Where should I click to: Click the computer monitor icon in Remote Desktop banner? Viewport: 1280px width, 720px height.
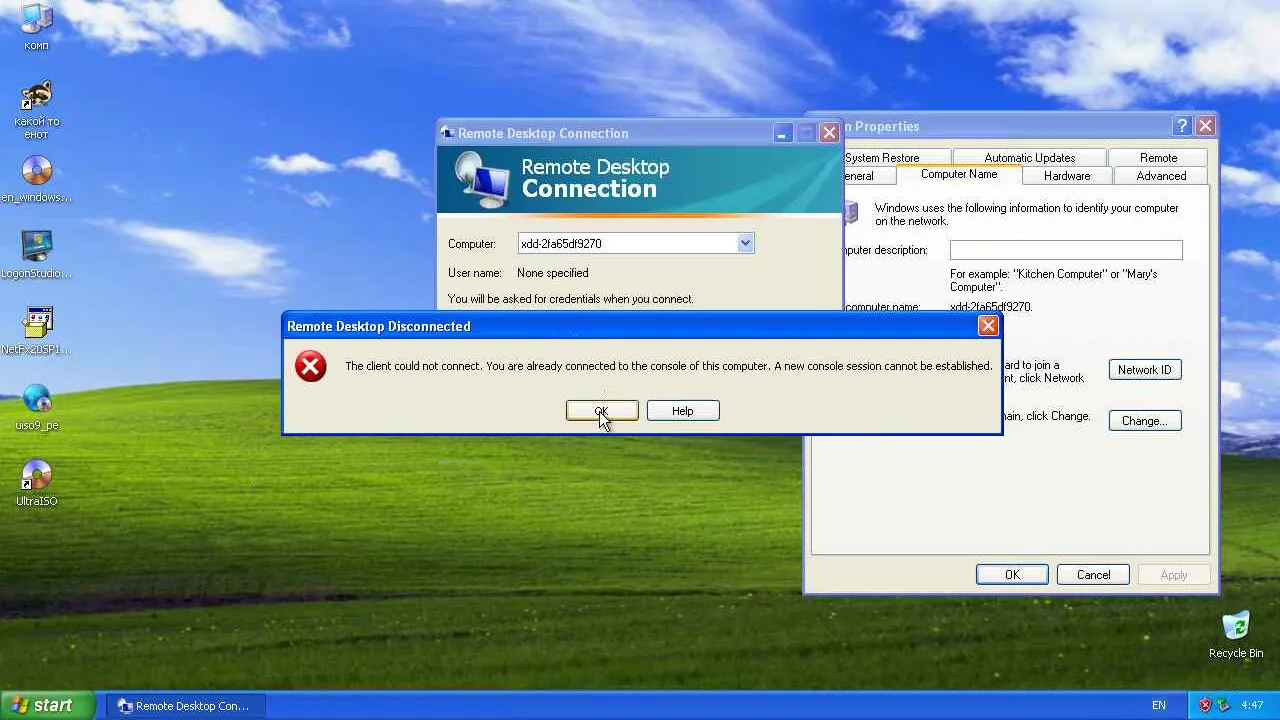click(x=482, y=180)
